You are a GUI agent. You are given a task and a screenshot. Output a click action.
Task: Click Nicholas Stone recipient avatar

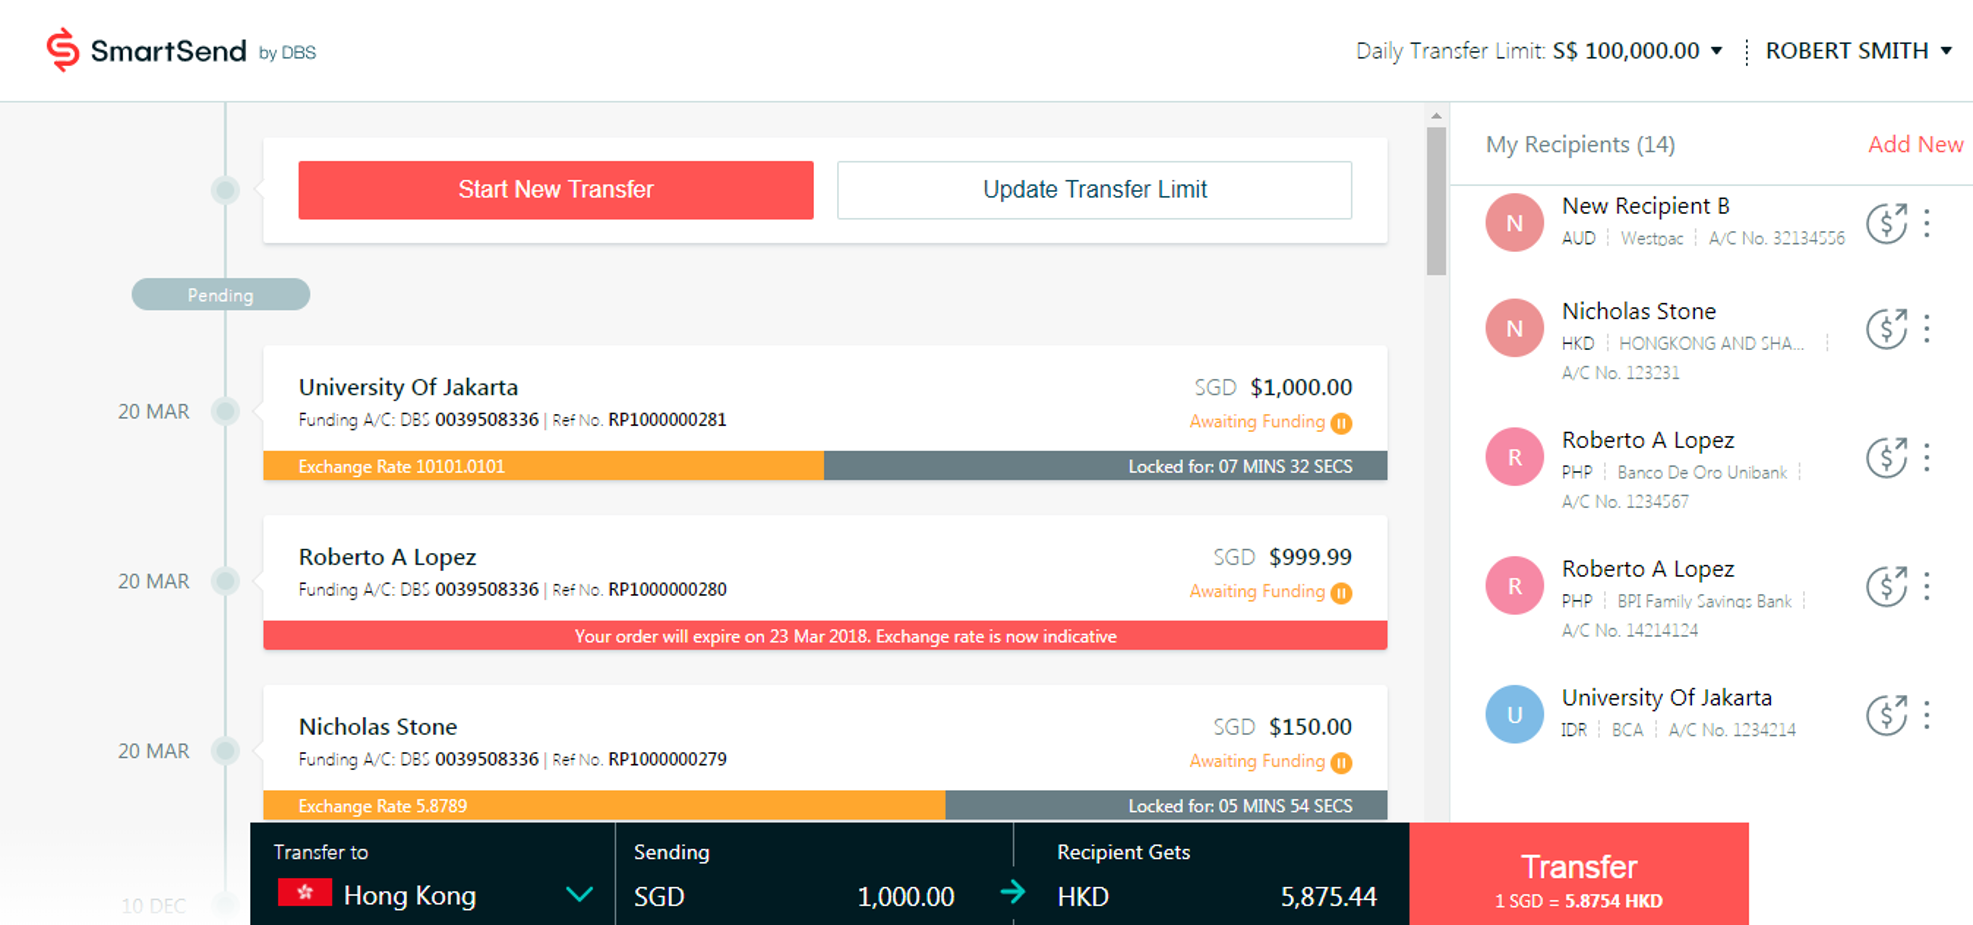pyautogui.click(x=1514, y=328)
